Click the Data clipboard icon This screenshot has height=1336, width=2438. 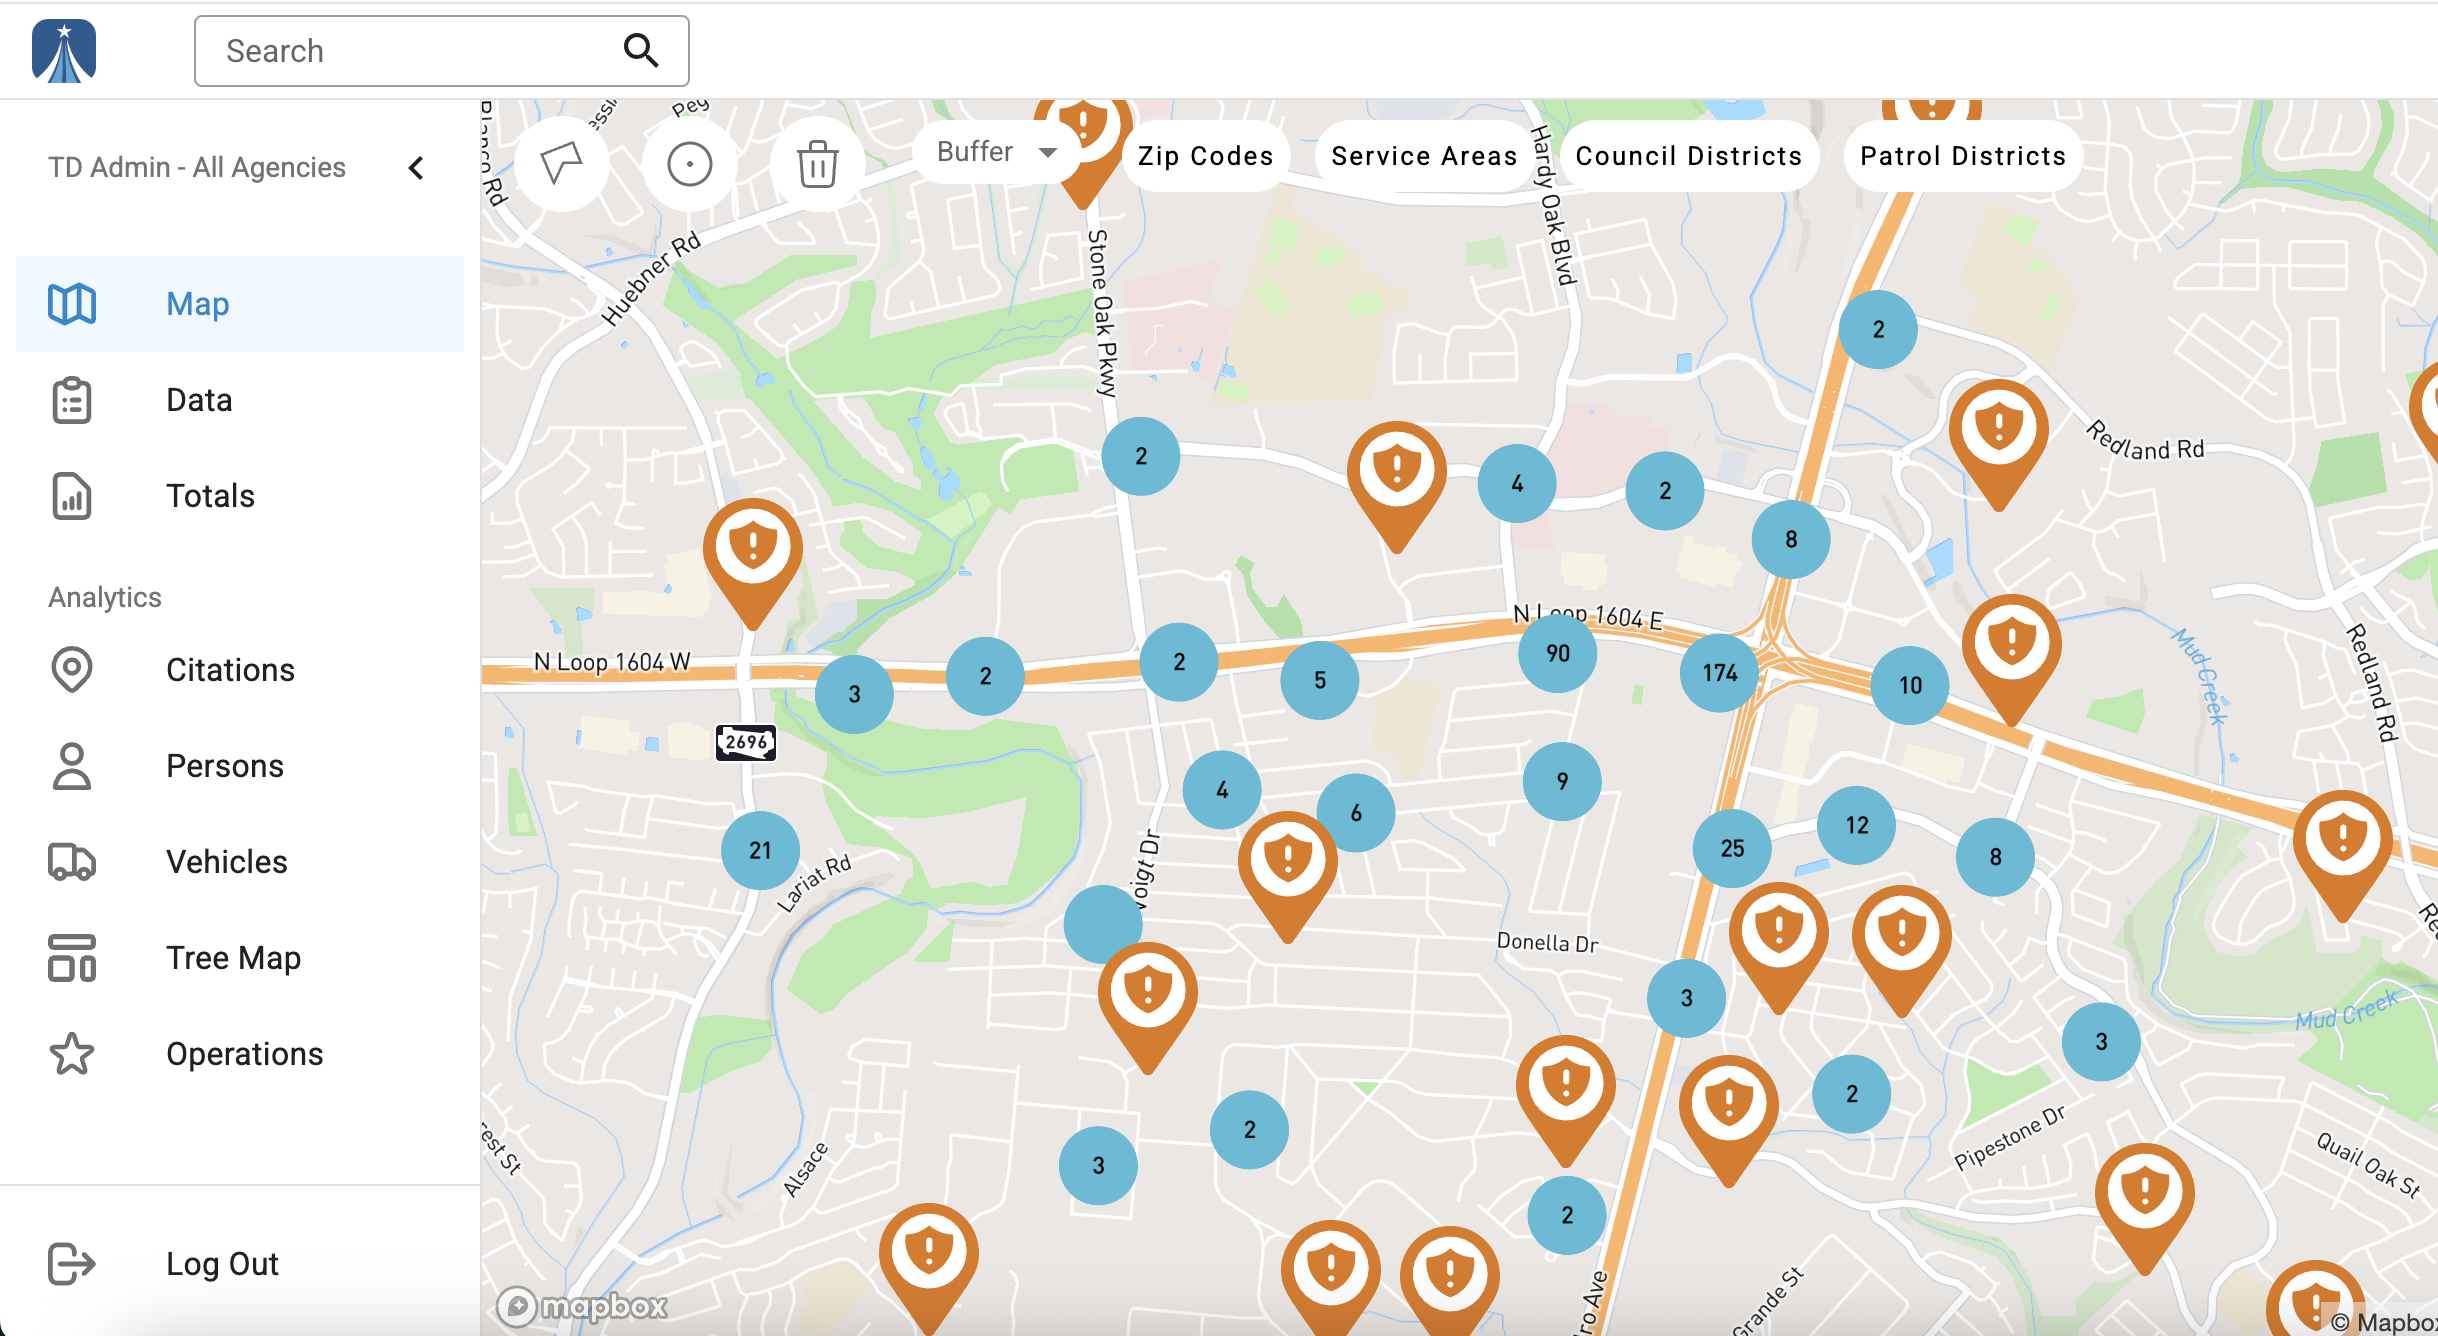[x=72, y=400]
